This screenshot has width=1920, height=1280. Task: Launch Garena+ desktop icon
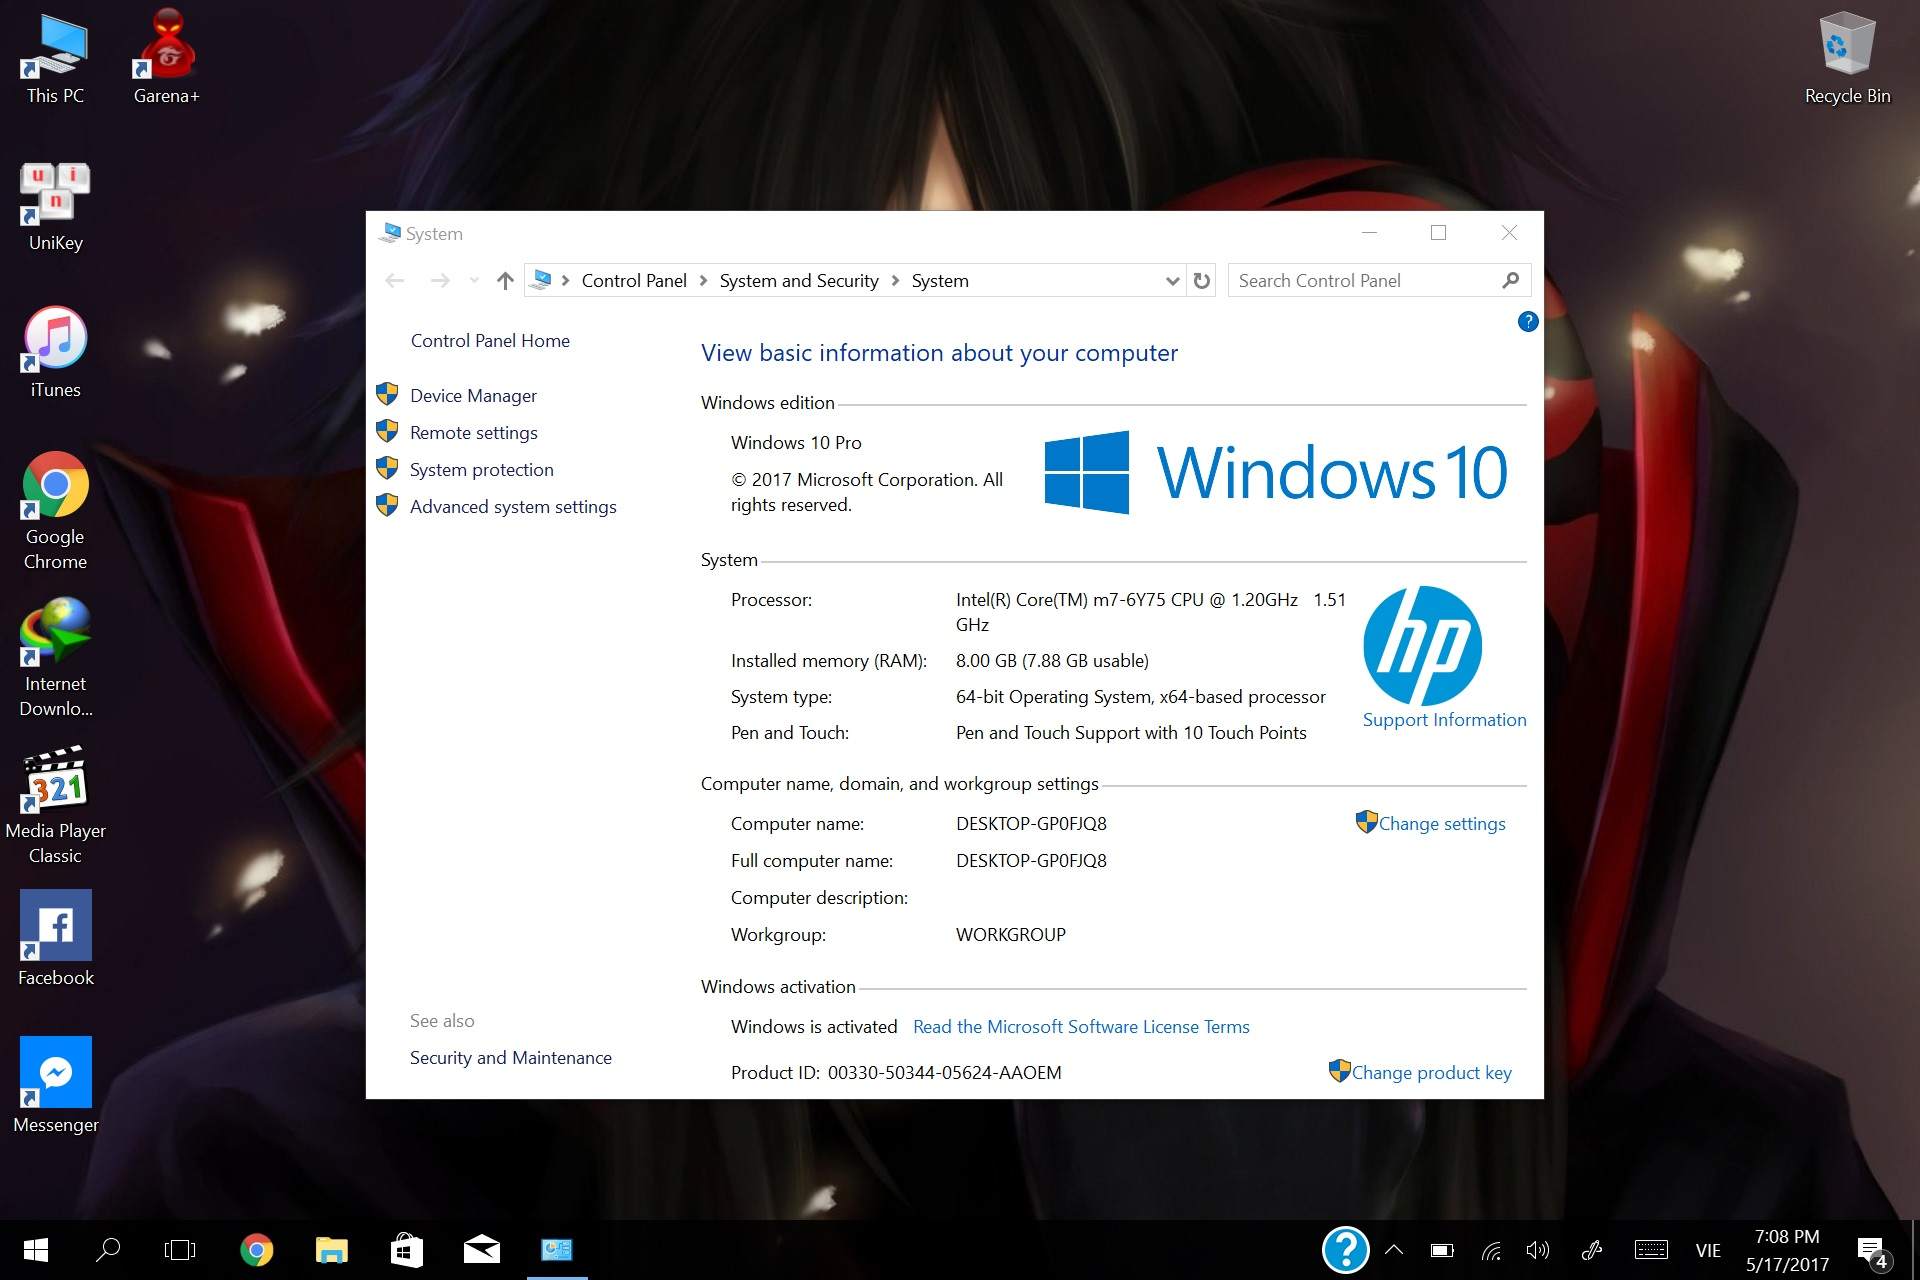(x=166, y=58)
